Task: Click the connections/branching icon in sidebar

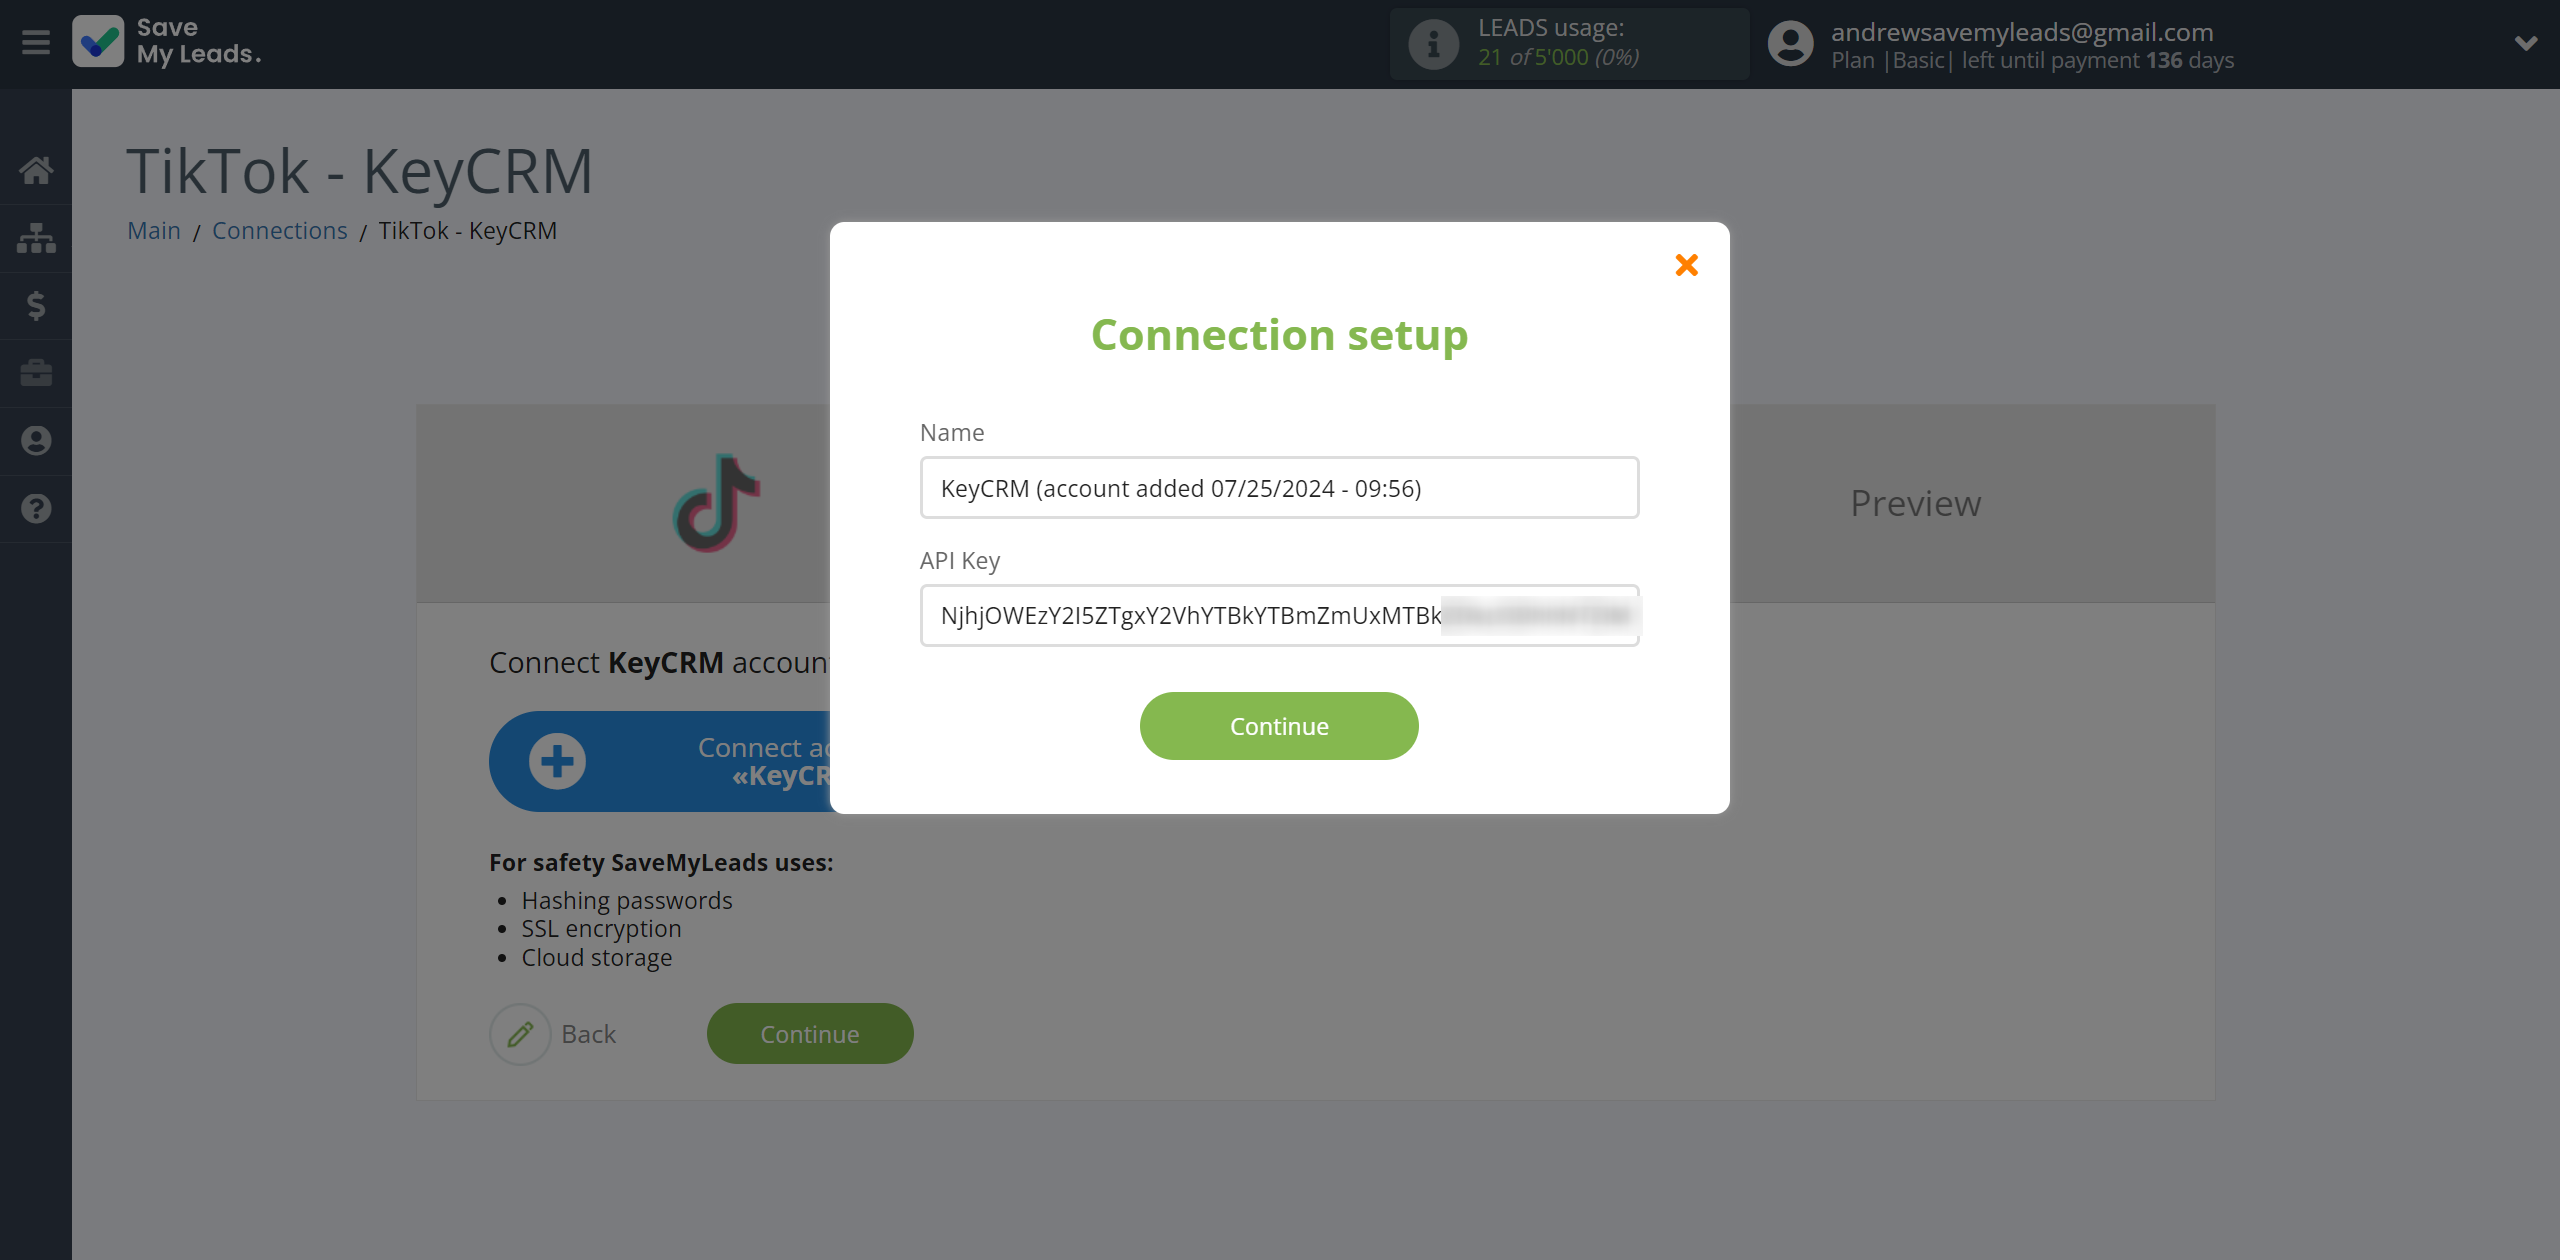Action: pyautogui.click(x=36, y=237)
